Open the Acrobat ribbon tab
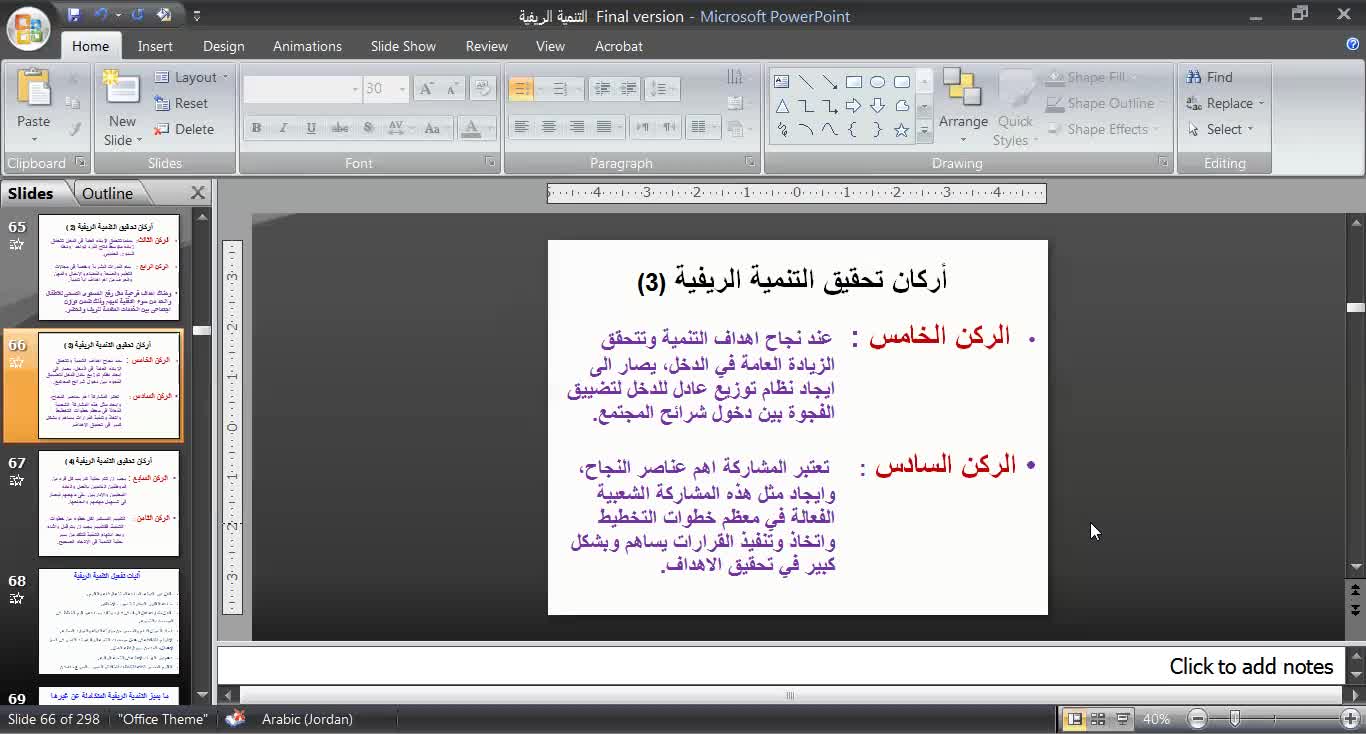 (618, 46)
